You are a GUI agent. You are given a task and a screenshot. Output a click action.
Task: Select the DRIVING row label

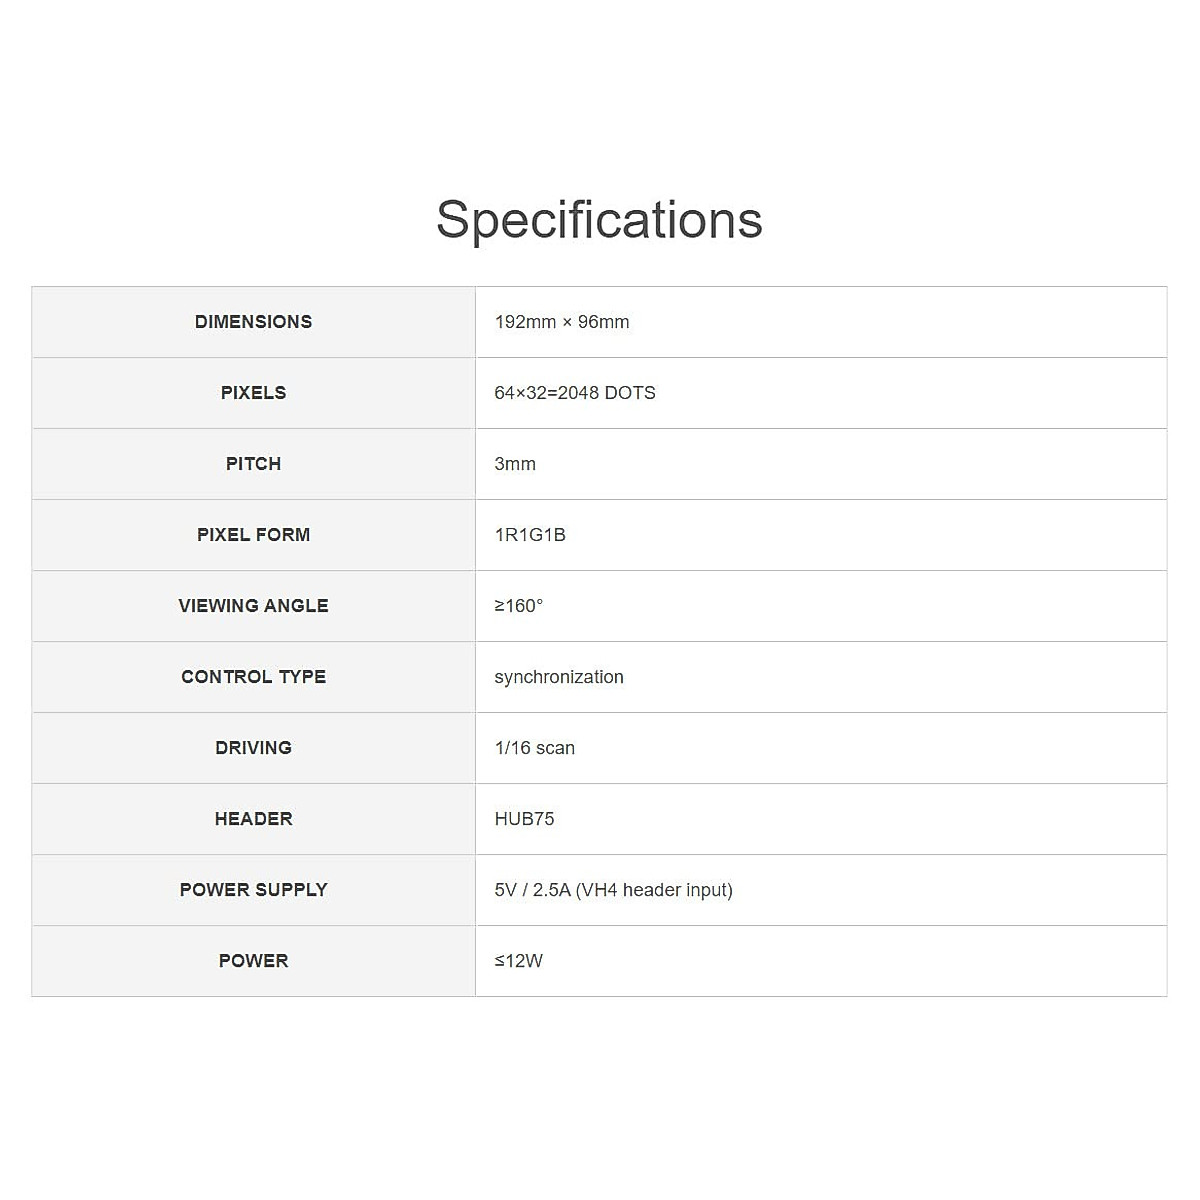253,748
